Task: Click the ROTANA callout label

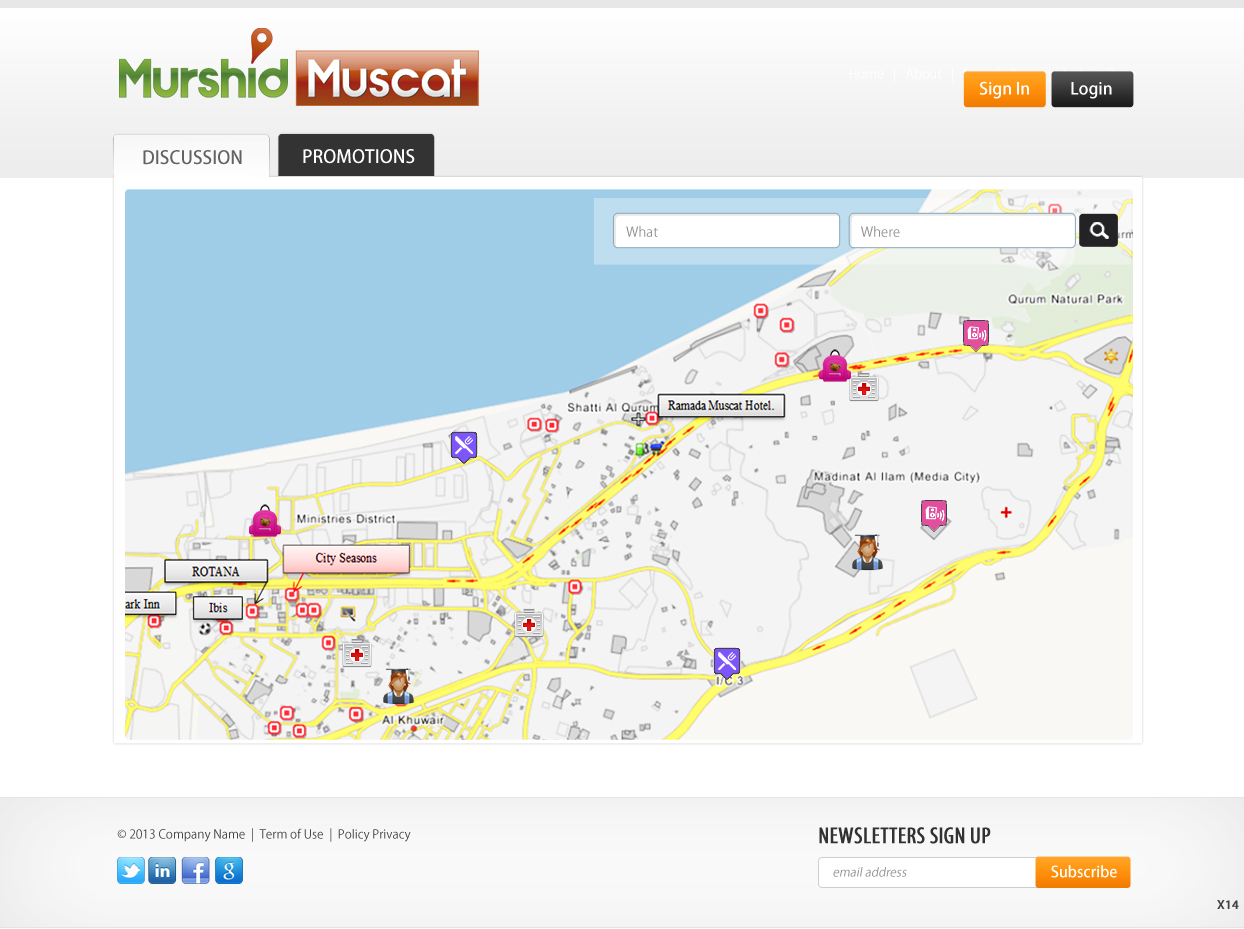Action: (x=216, y=572)
